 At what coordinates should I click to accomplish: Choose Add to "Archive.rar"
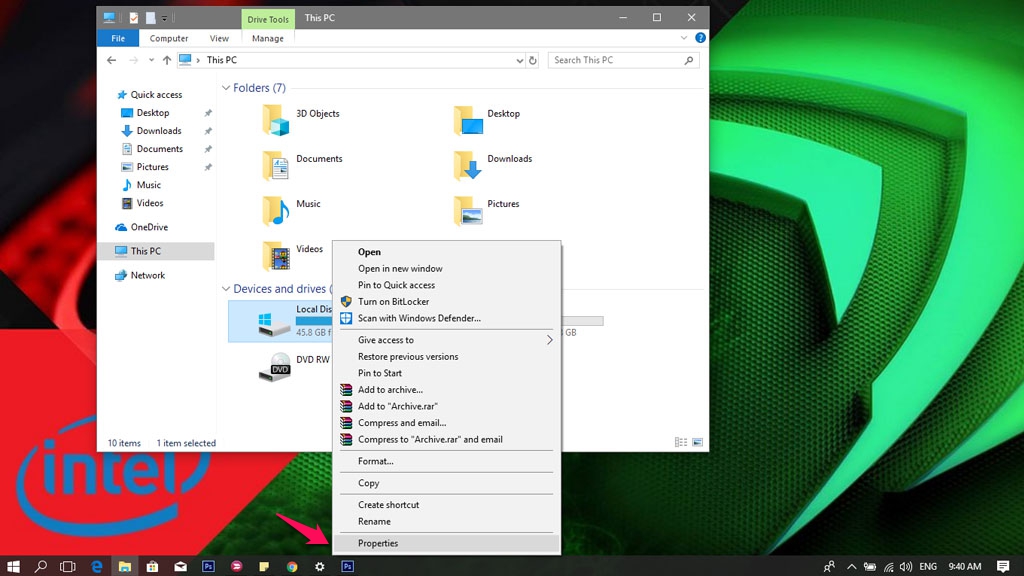pyautogui.click(x=447, y=406)
